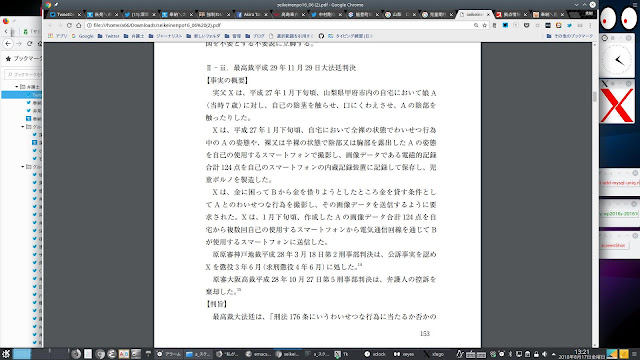
Task: Close the Tweetdeck tab
Action: pos(79,14)
